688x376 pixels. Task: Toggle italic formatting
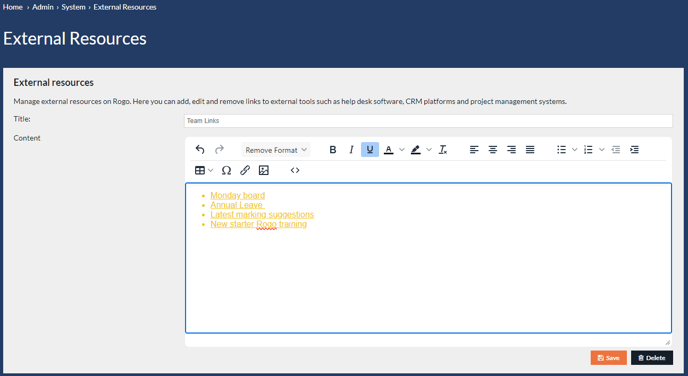coord(351,150)
